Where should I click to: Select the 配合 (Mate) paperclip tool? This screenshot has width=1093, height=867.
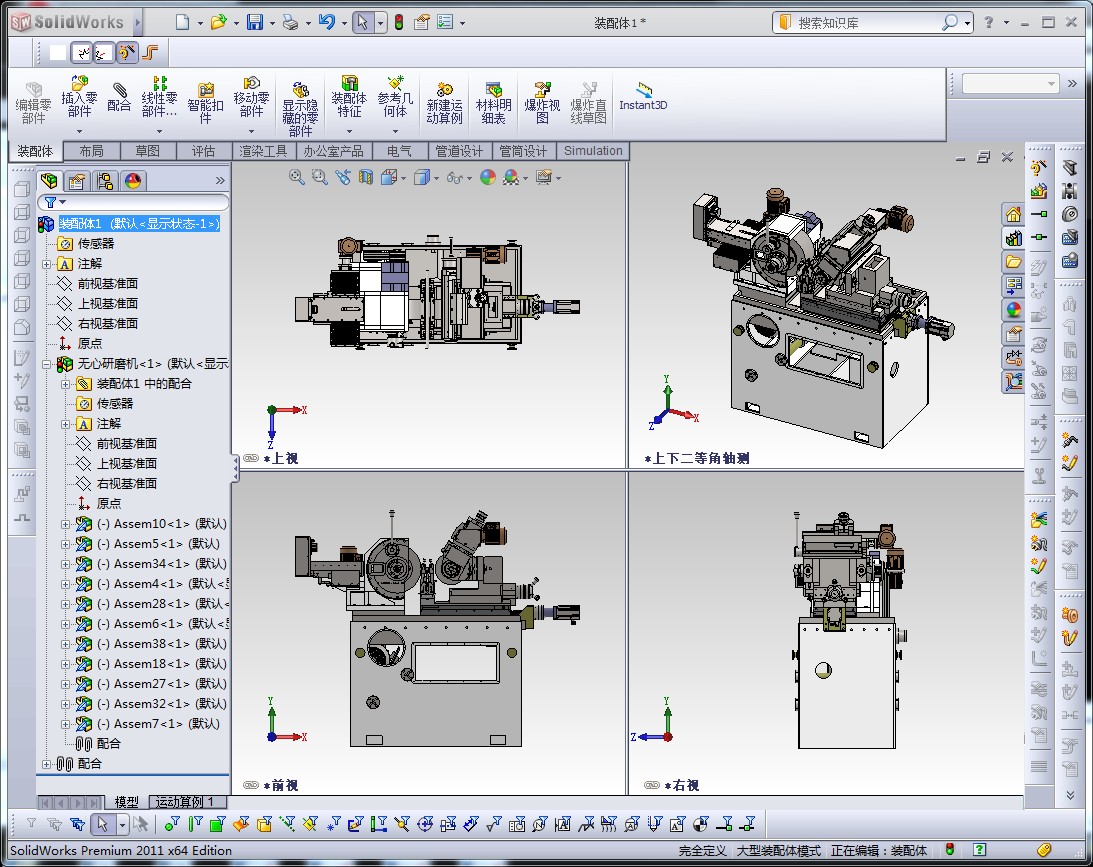point(119,91)
